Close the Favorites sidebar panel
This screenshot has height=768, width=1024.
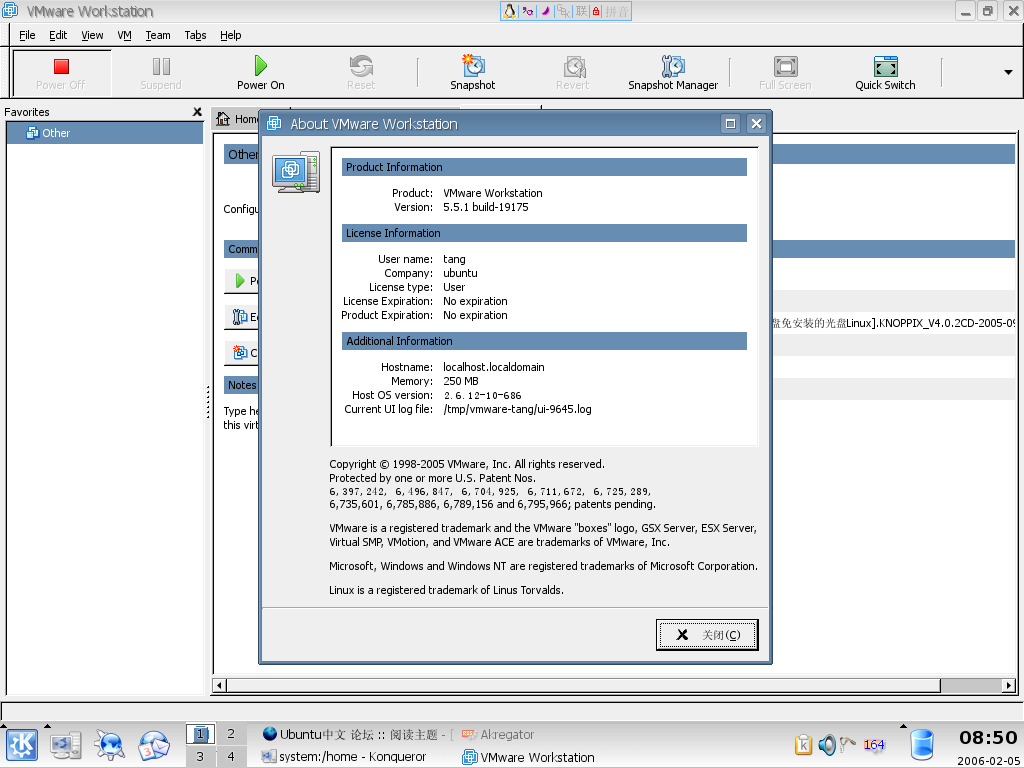[x=197, y=112]
